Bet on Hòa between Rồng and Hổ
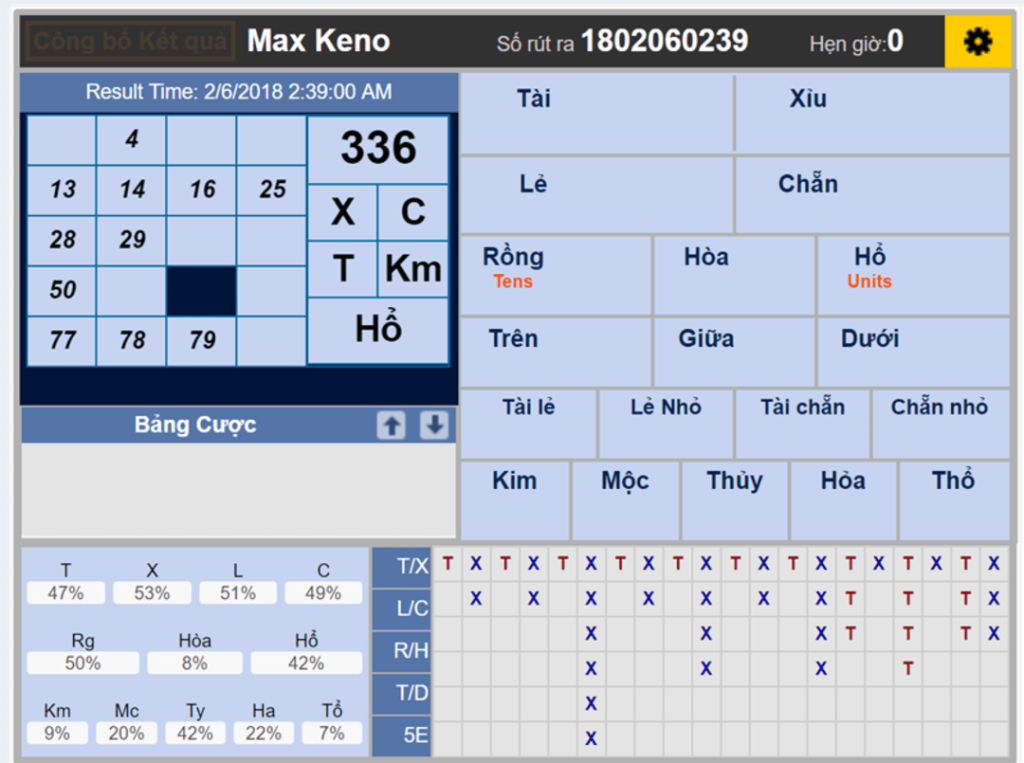1024x763 pixels. (735, 276)
